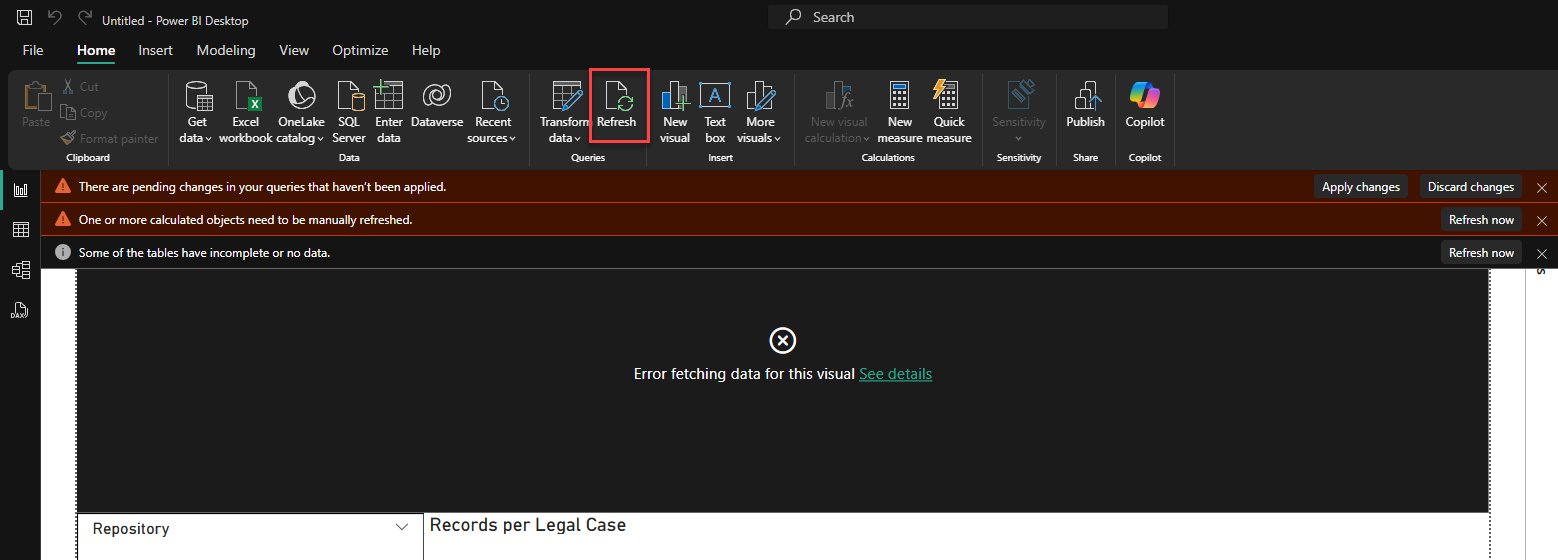Insert a New visual
This screenshot has height=560, width=1558.
(675, 97)
